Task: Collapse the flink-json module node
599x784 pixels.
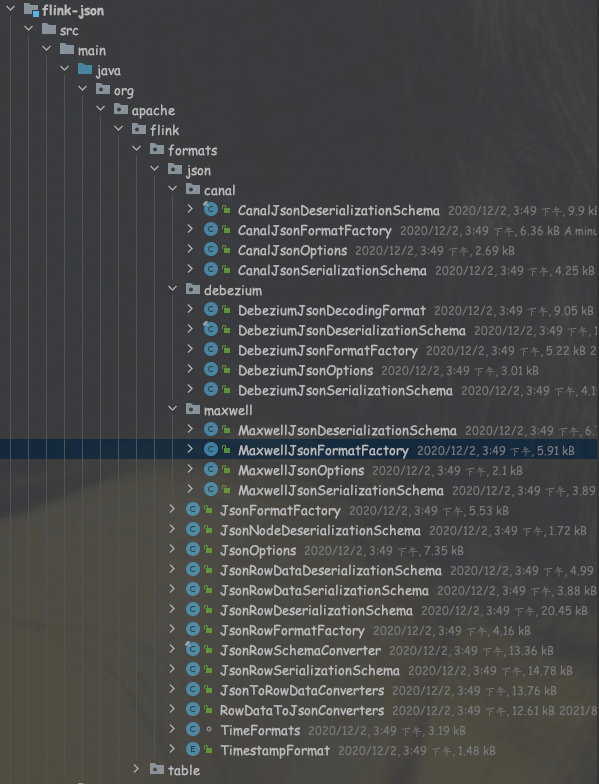Action: pos(10,8)
